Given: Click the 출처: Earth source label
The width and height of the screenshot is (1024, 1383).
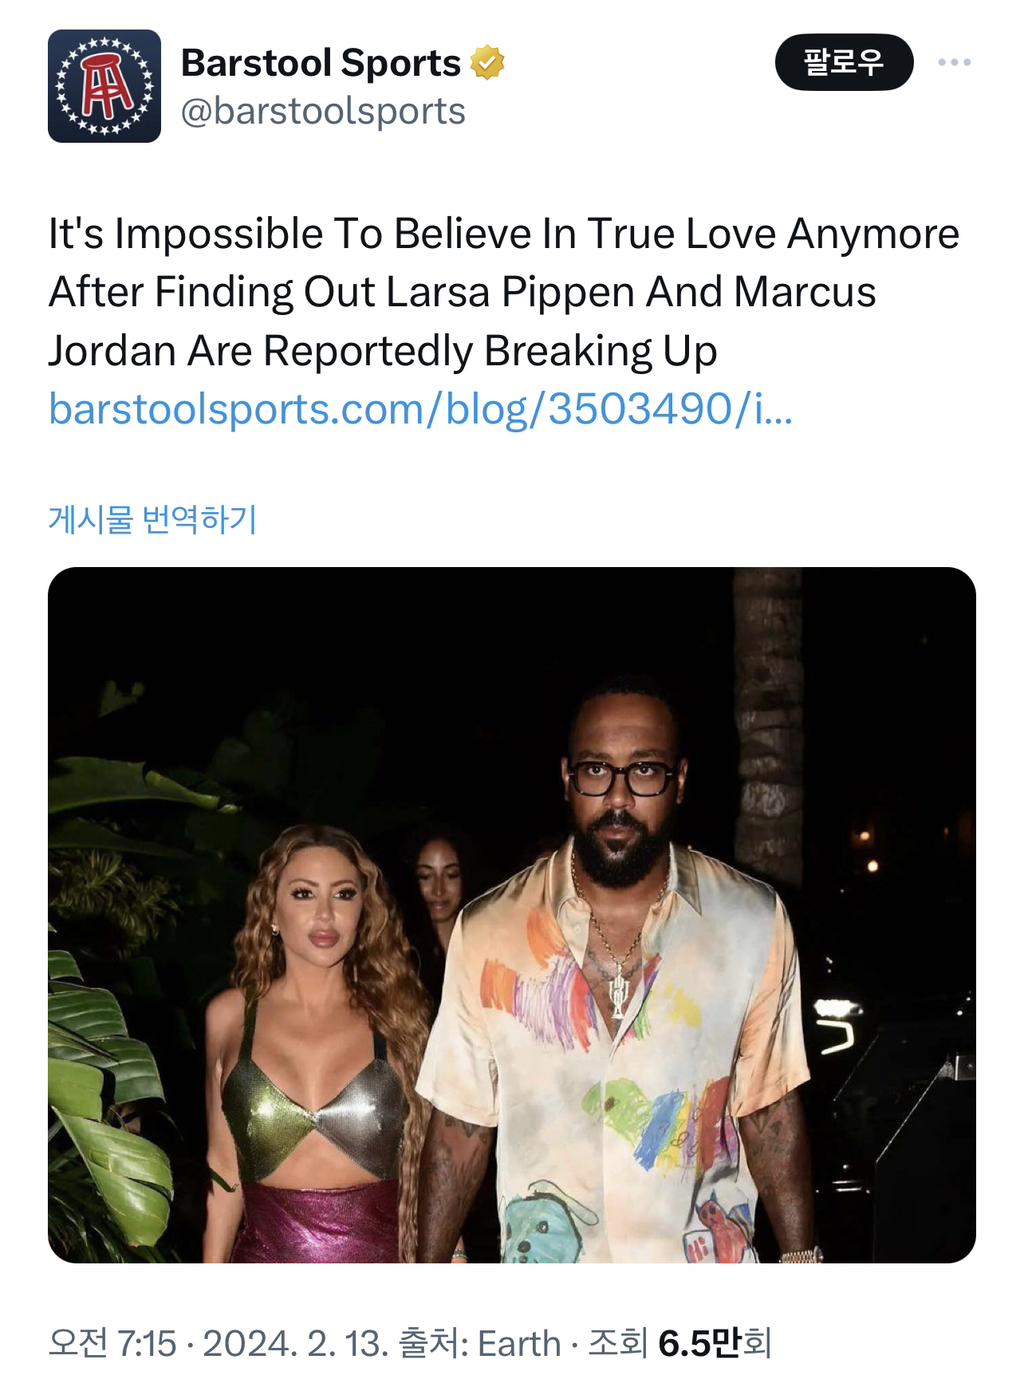Looking at the screenshot, I should [480, 1343].
